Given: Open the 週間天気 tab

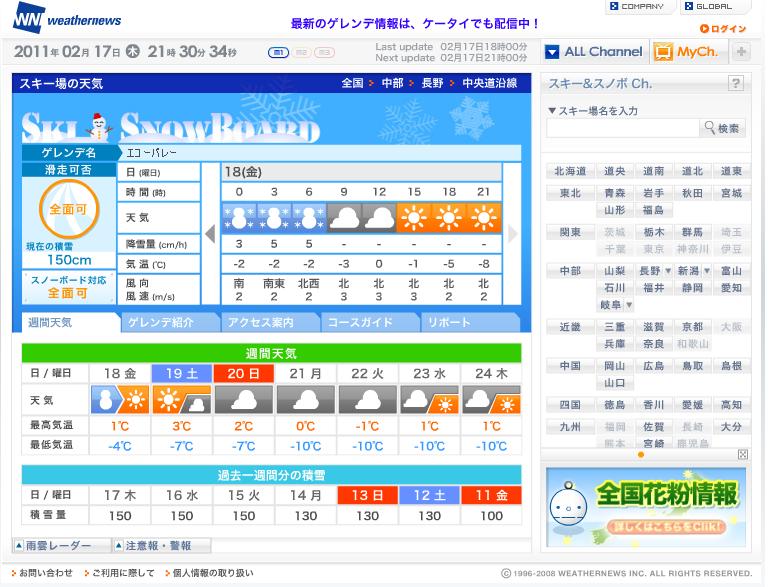Looking at the screenshot, I should pos(70,322).
